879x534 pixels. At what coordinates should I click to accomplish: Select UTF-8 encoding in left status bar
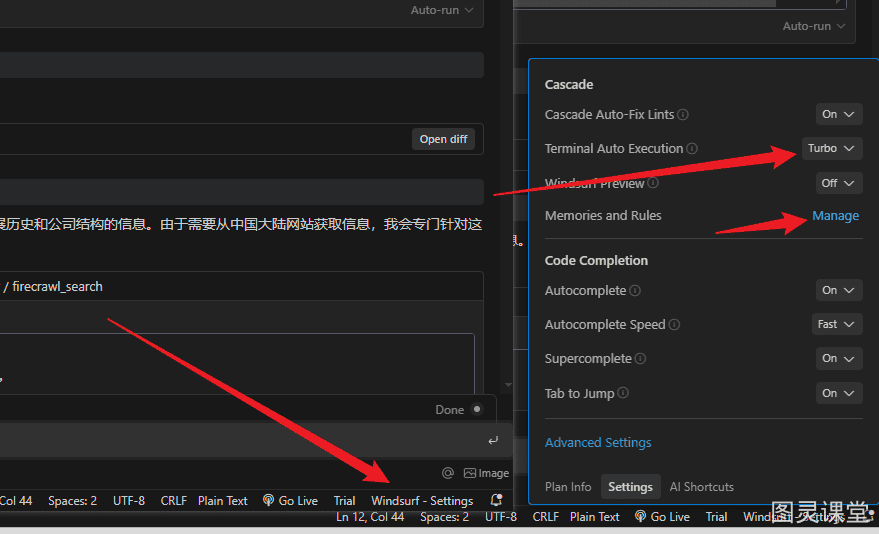[129, 500]
